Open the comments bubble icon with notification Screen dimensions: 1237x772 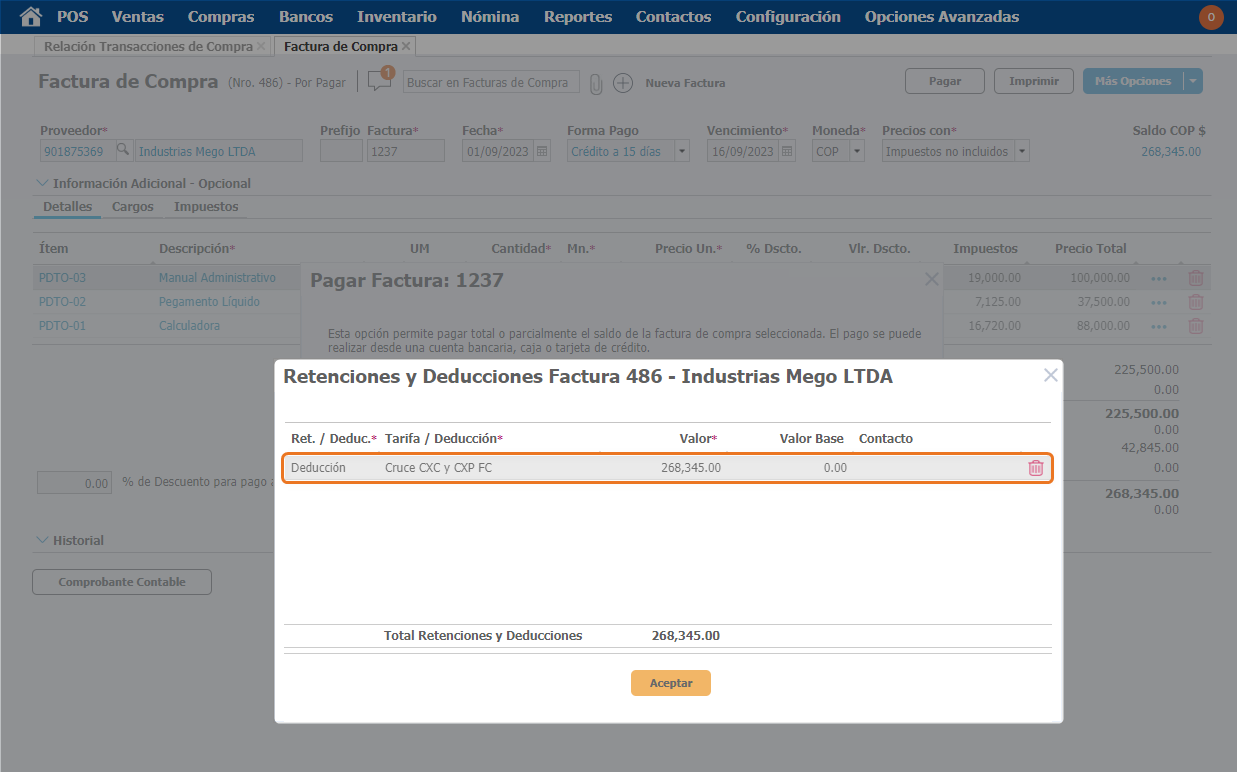point(379,81)
